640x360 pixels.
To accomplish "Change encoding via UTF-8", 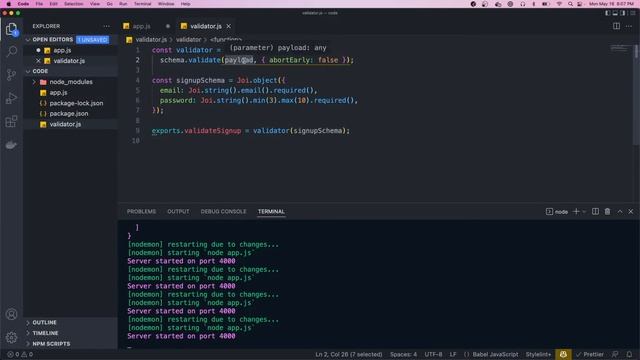I will click(x=433, y=355).
